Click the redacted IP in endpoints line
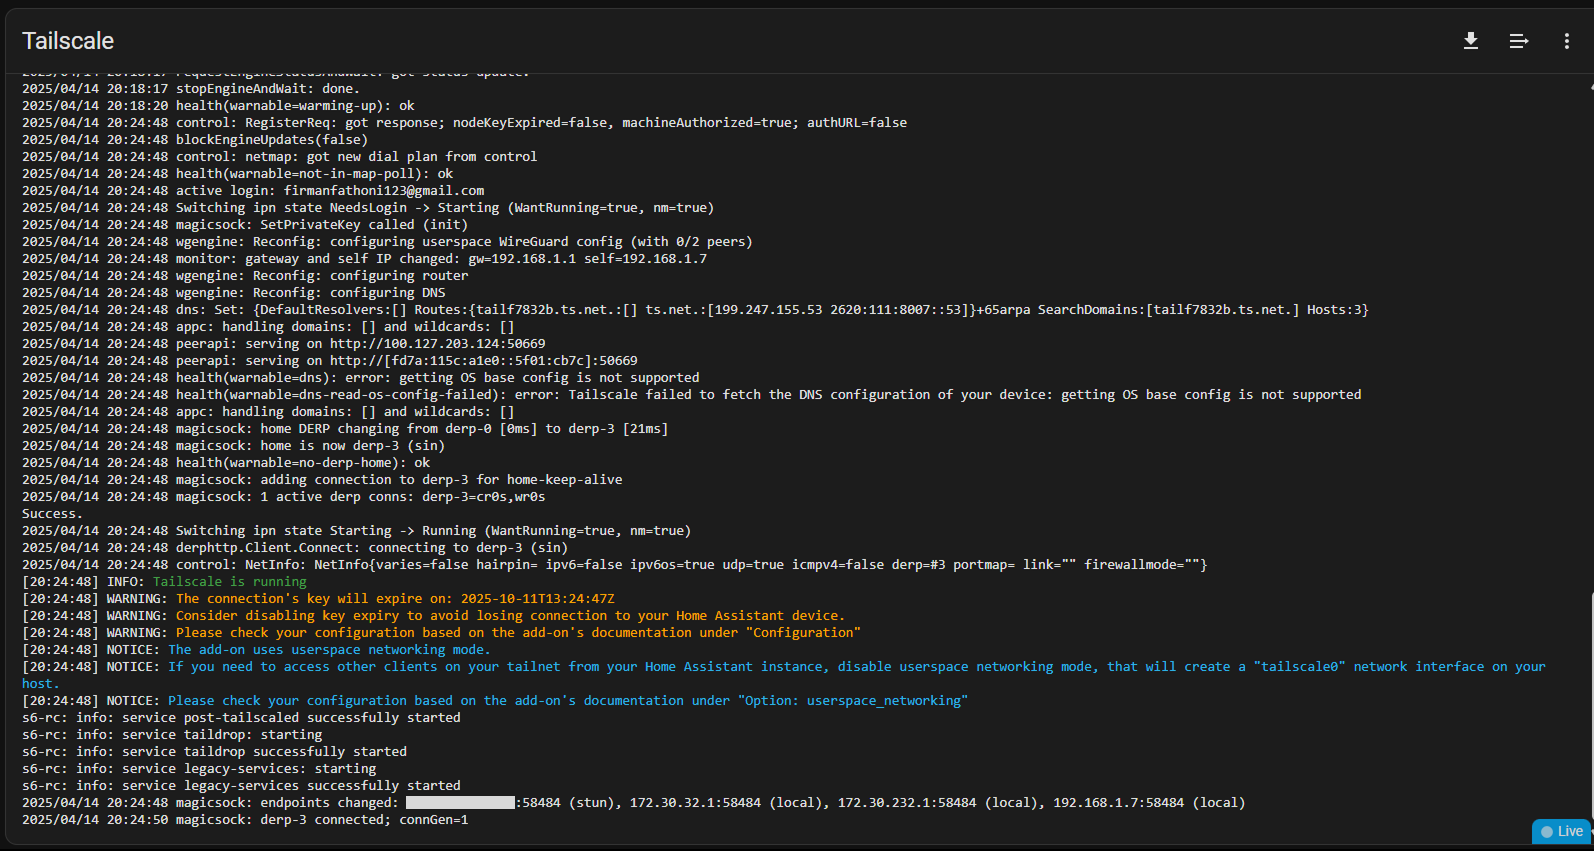 pyautogui.click(x=460, y=803)
